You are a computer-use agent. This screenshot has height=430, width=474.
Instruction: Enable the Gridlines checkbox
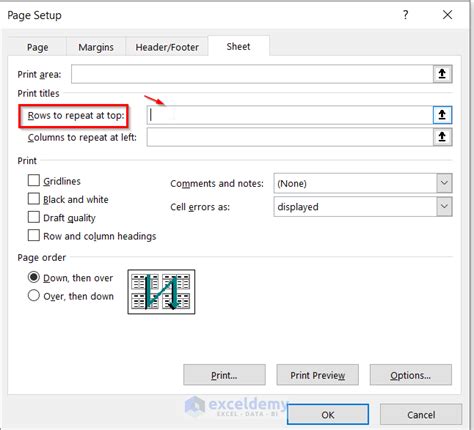(x=34, y=180)
